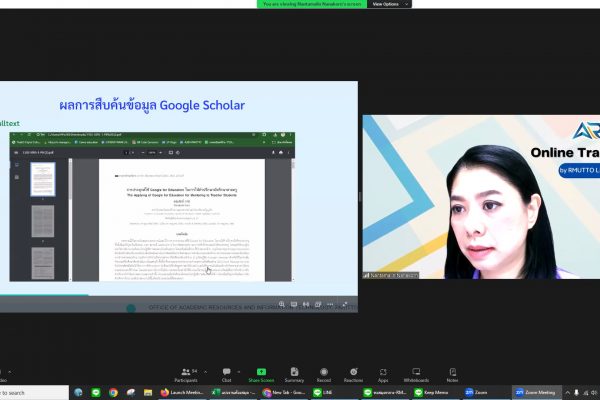
Task: Open the Zoom Apps panel
Action: [x=383, y=375]
